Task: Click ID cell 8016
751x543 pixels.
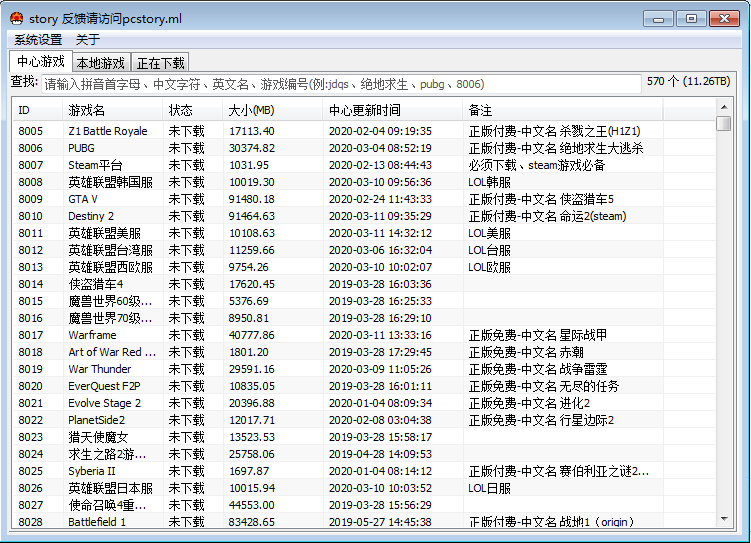Action: pos(31,318)
